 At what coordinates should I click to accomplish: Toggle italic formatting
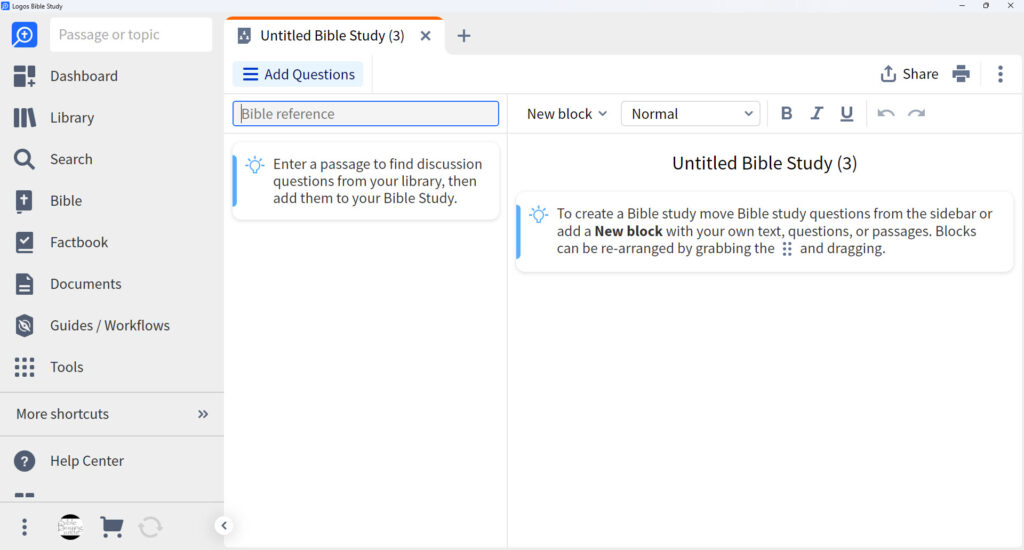(816, 114)
